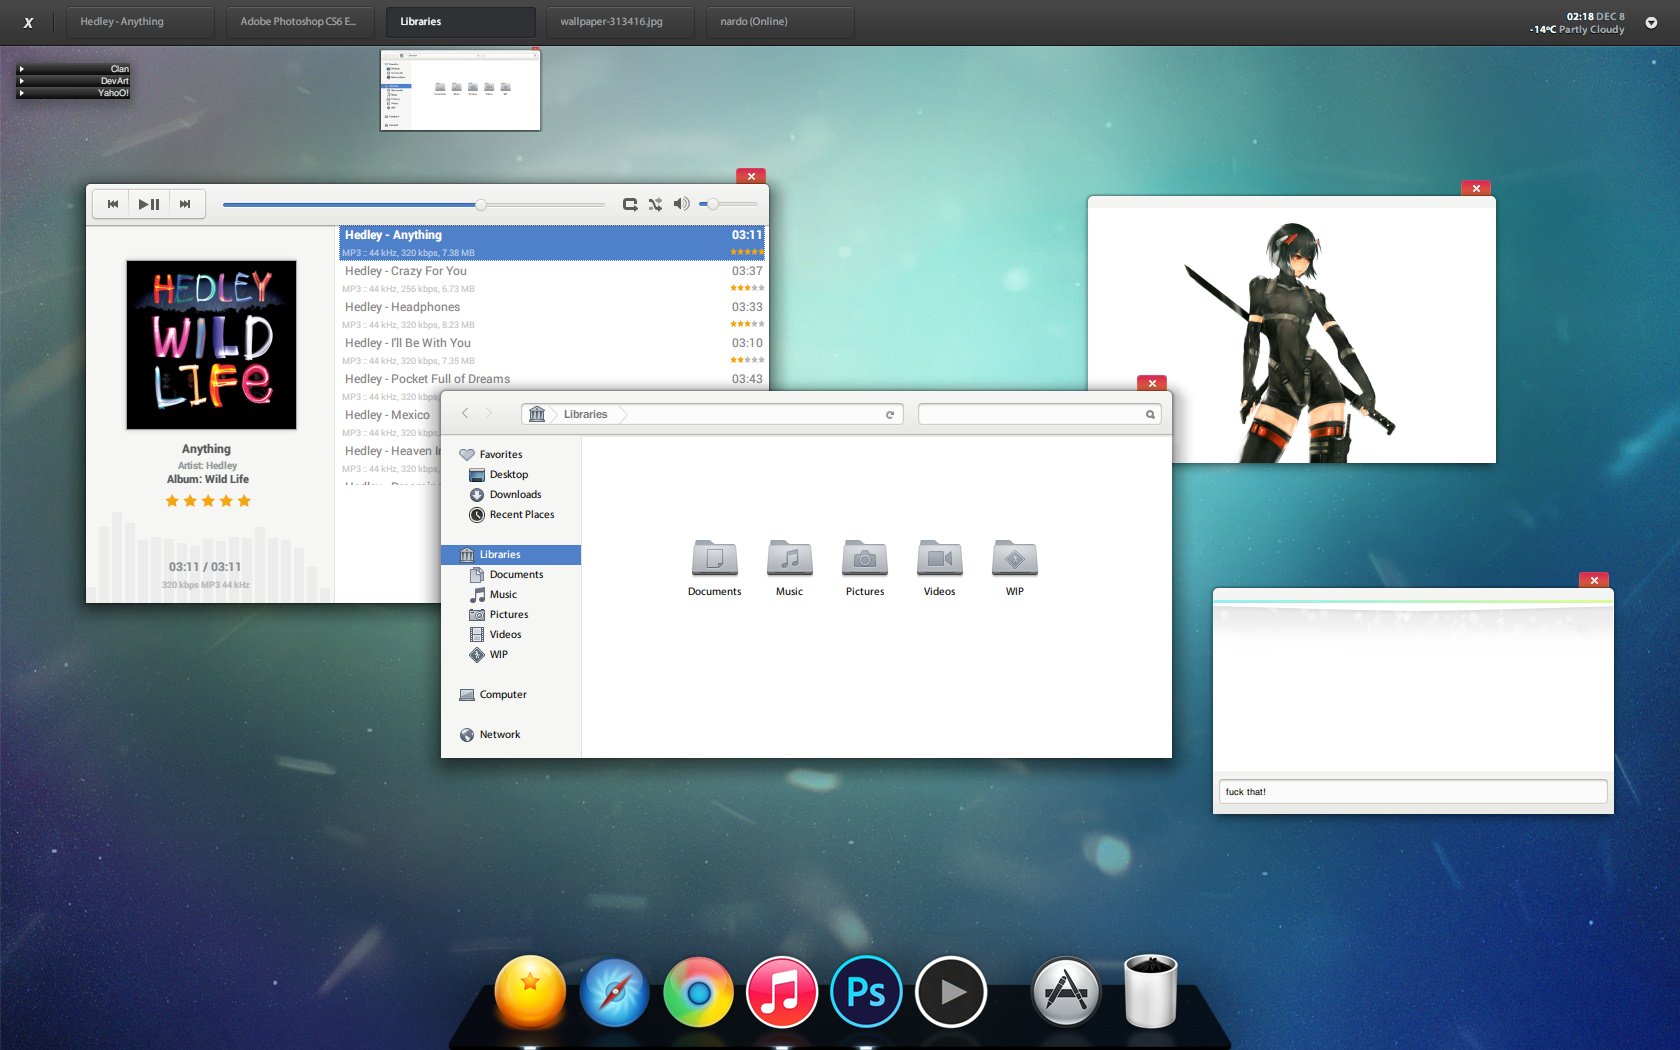Image resolution: width=1680 pixels, height=1050 pixels.
Task: Select track Hedley - Mexico
Action: coord(390,423)
